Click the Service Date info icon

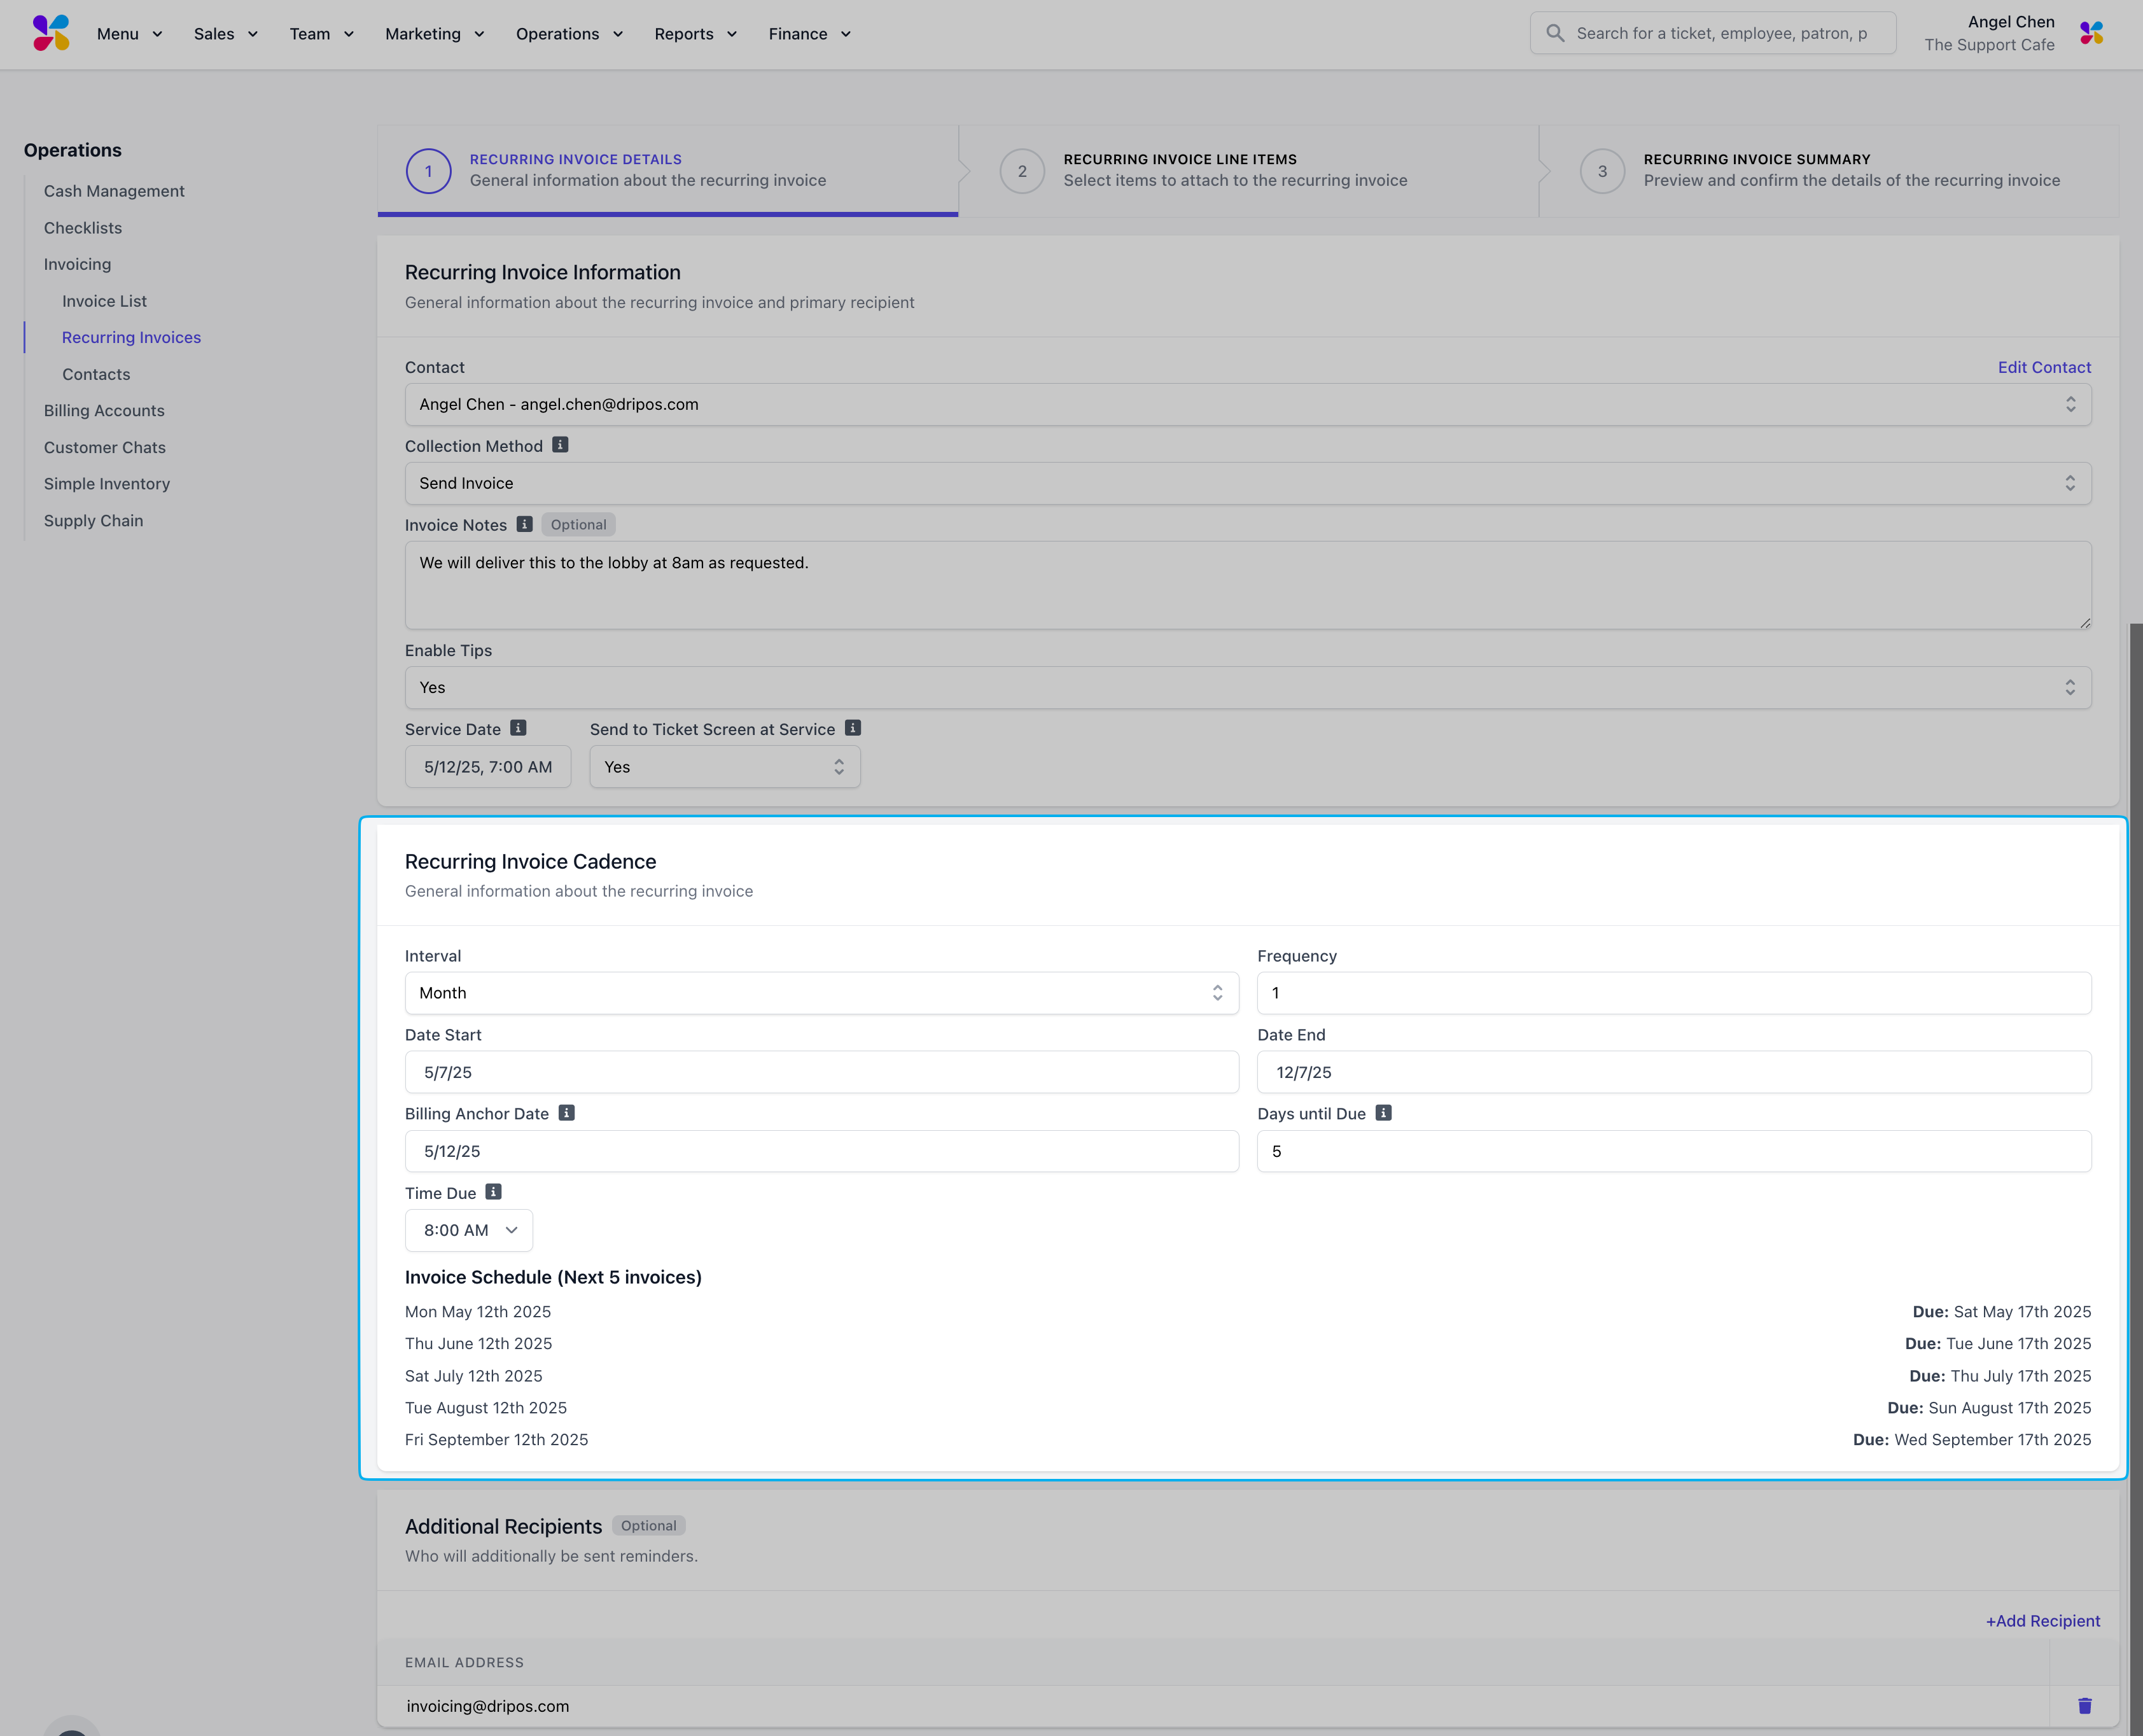(x=518, y=728)
